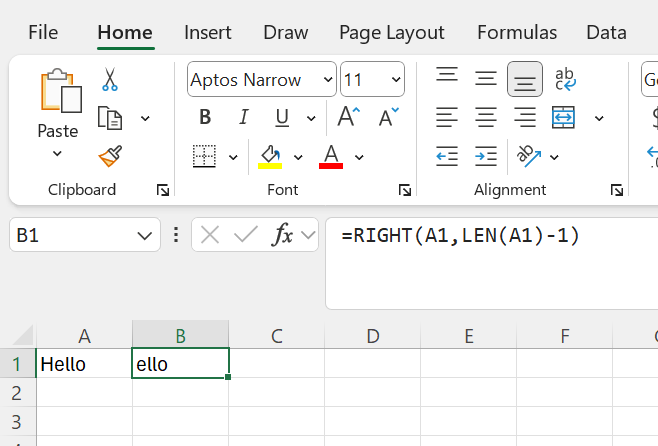Click the Orientation icon
The width and height of the screenshot is (658, 446).
pos(528,156)
